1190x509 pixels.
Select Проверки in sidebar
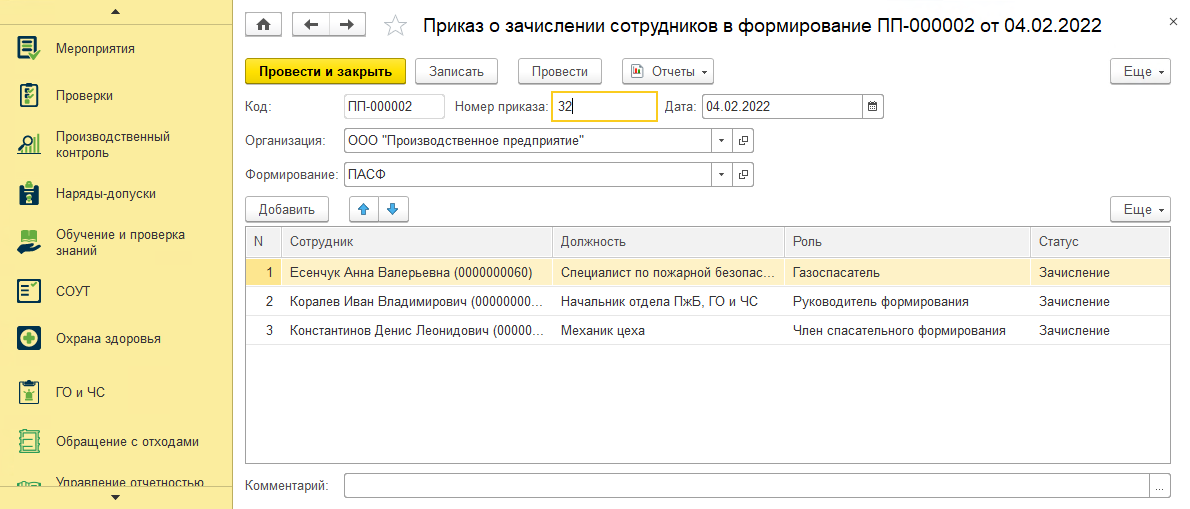click(x=85, y=96)
